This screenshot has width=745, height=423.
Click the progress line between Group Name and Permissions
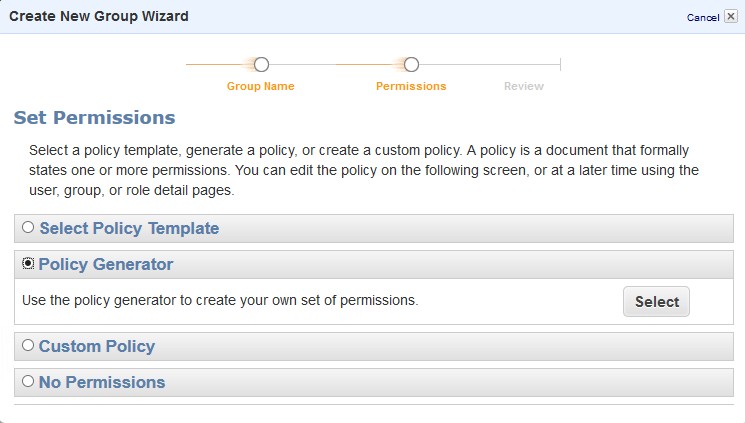335,65
